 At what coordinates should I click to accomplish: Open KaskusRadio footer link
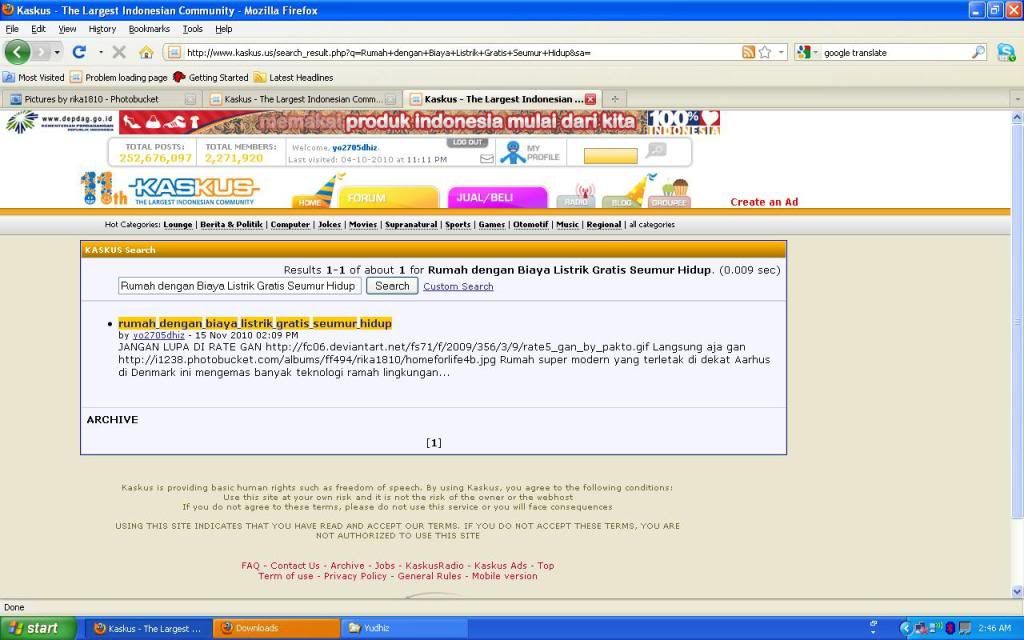(434, 566)
